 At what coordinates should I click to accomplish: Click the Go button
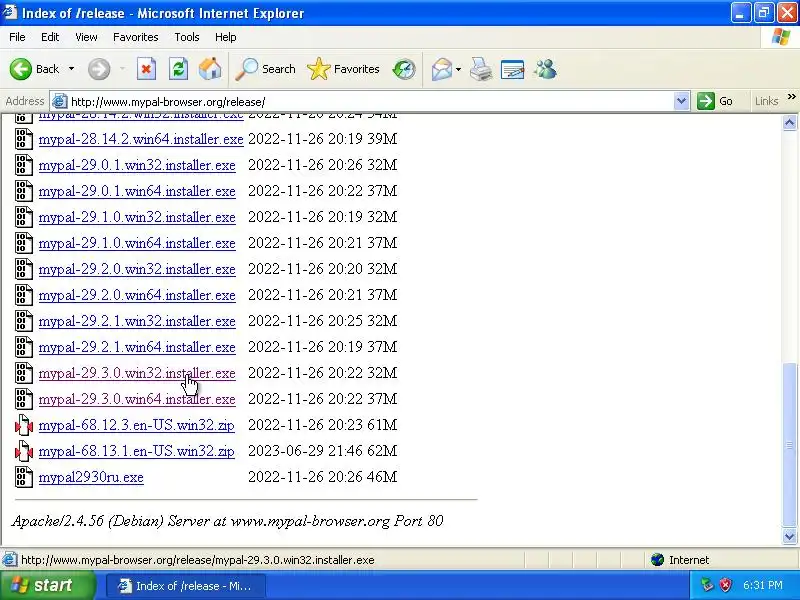pos(715,101)
